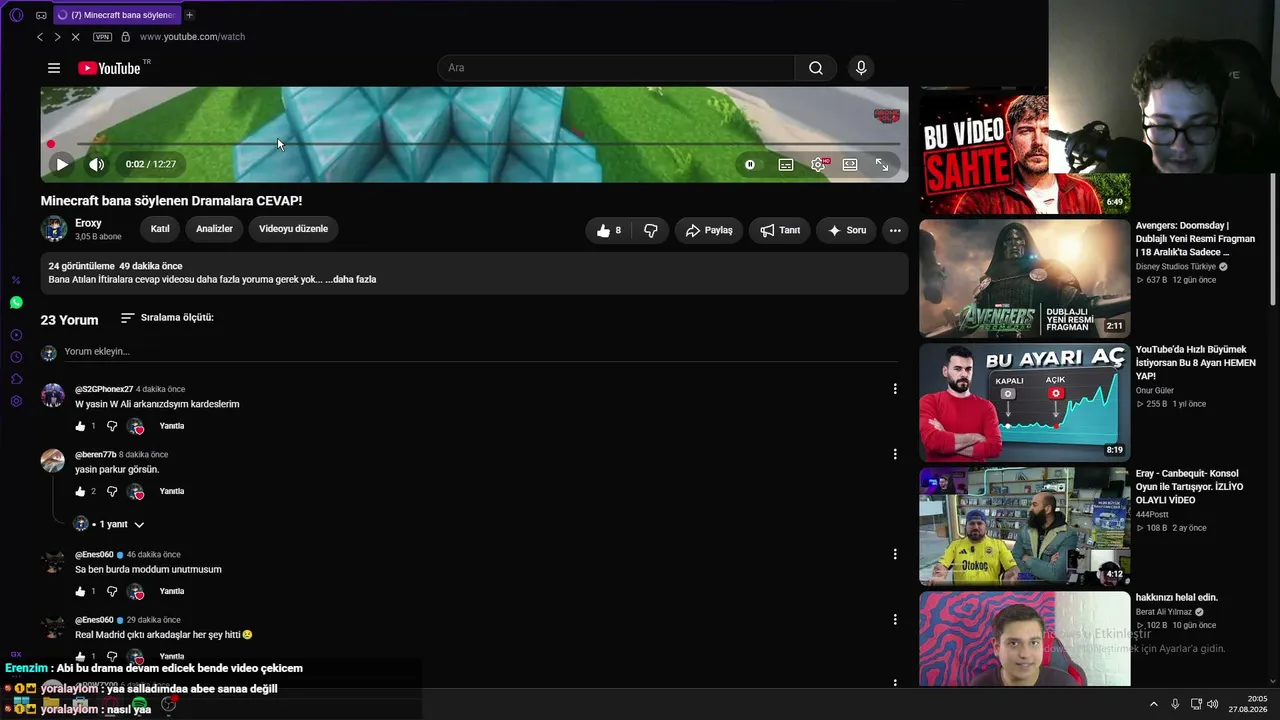Open the taskbar volume icon

click(x=1213, y=704)
